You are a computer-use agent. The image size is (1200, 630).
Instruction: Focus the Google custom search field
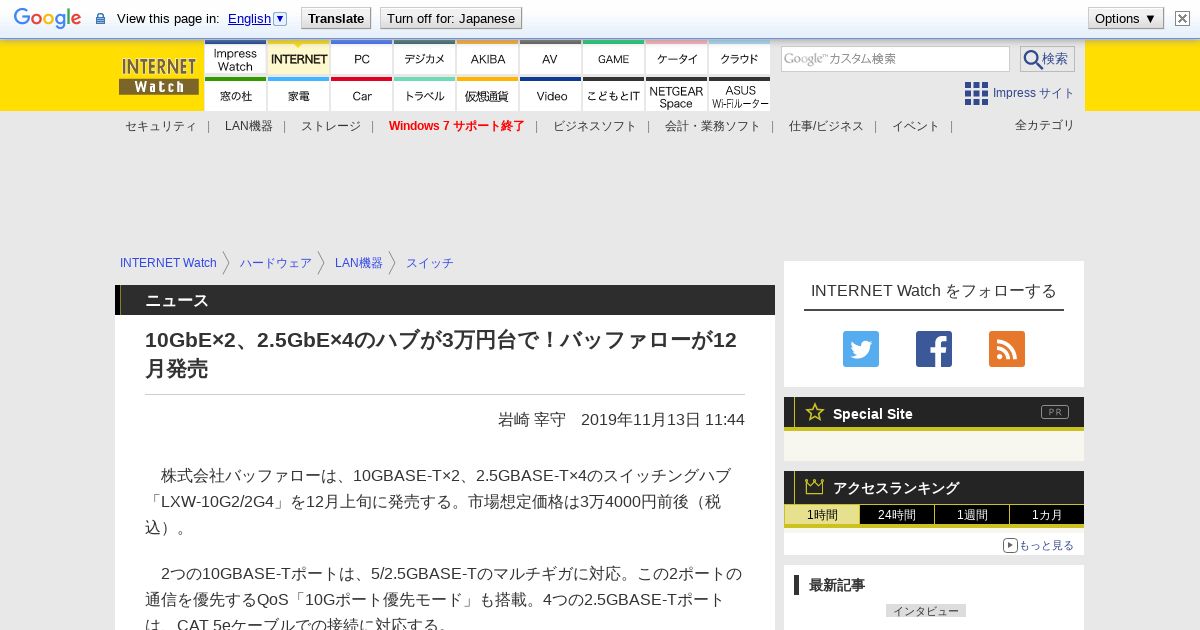tap(895, 59)
